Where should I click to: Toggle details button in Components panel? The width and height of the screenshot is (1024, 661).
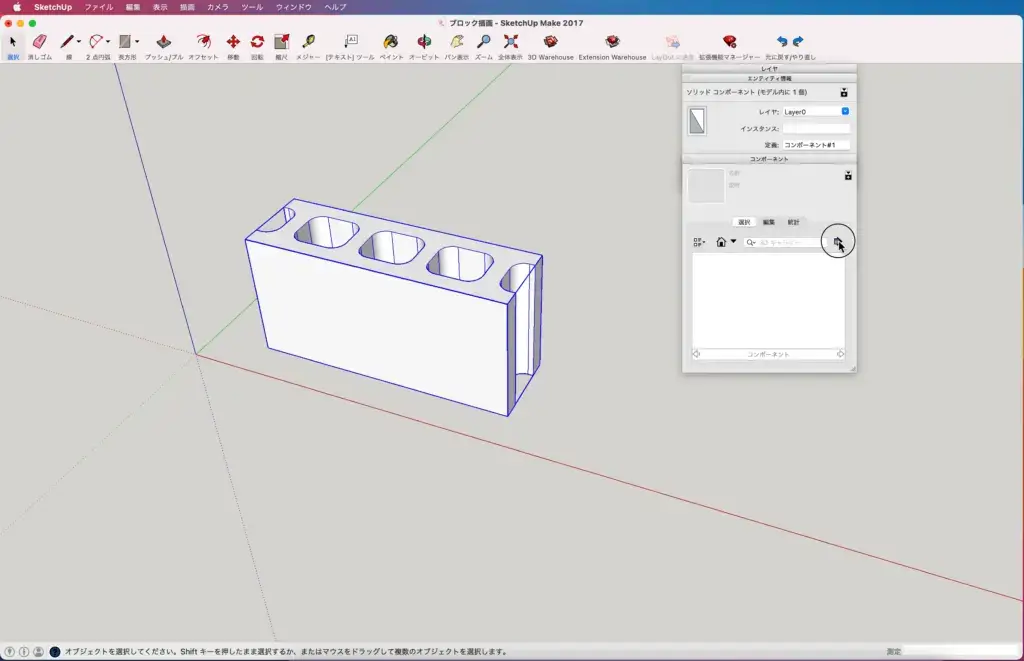point(848,175)
